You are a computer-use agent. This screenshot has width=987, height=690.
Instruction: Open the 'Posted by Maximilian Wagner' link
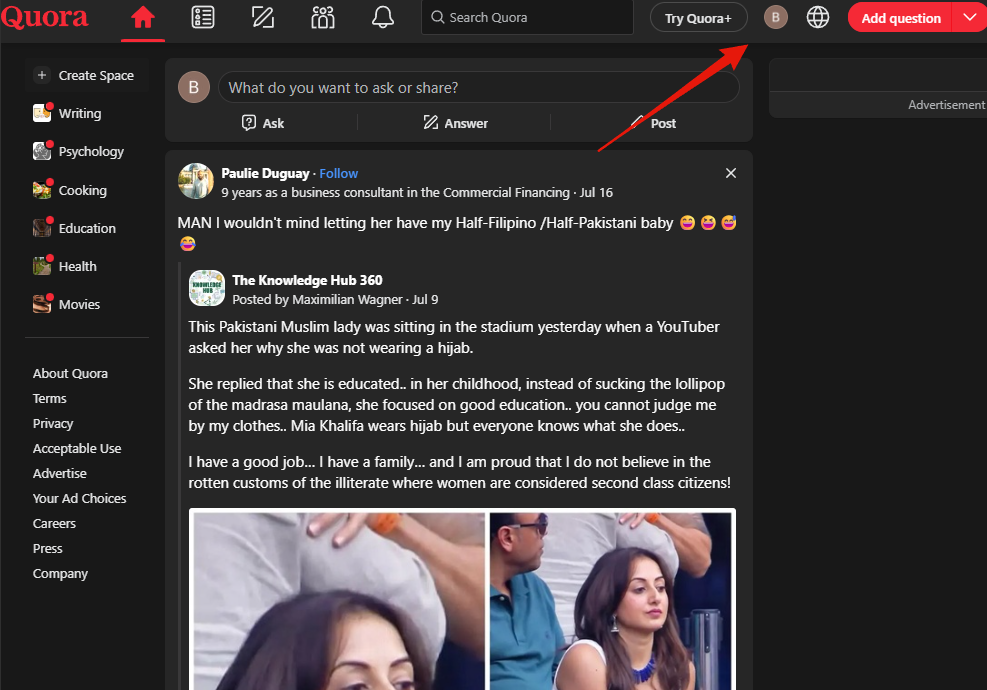pos(317,300)
